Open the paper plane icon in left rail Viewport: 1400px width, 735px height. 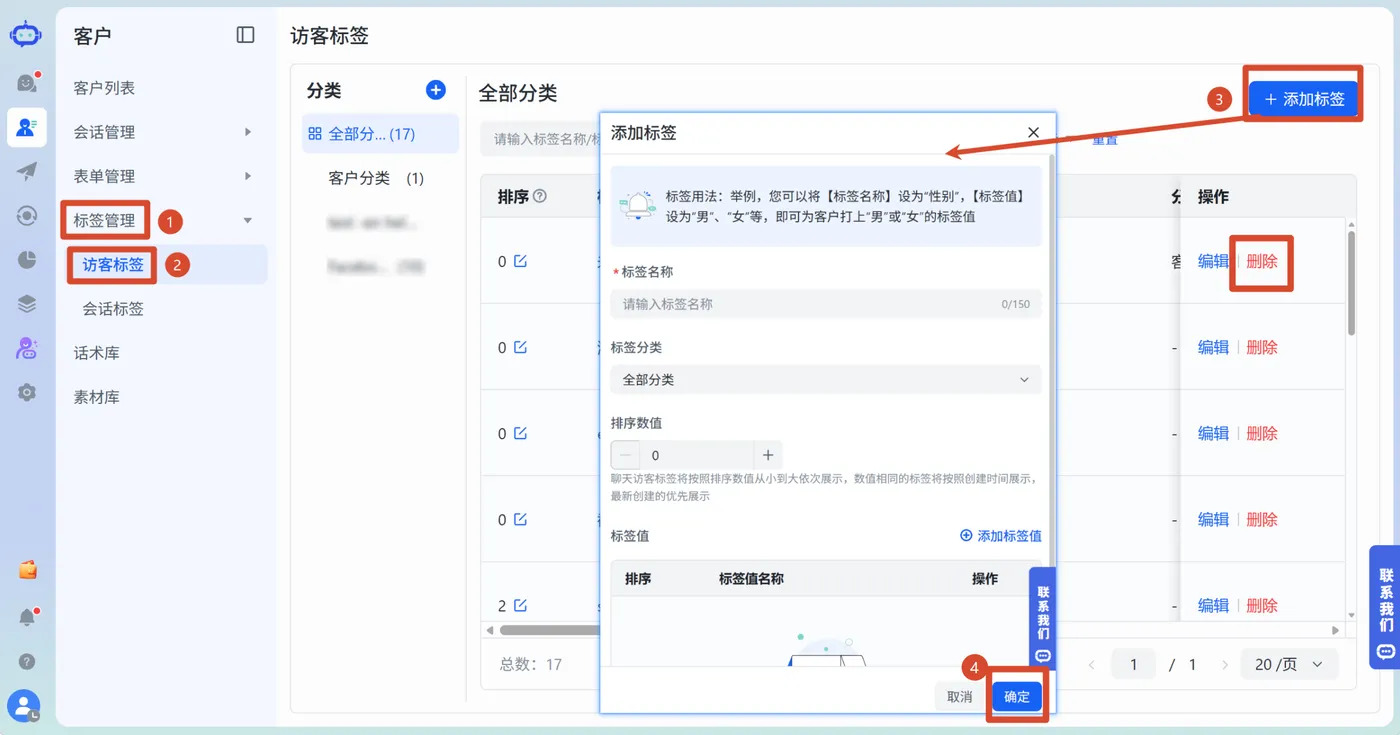point(27,171)
